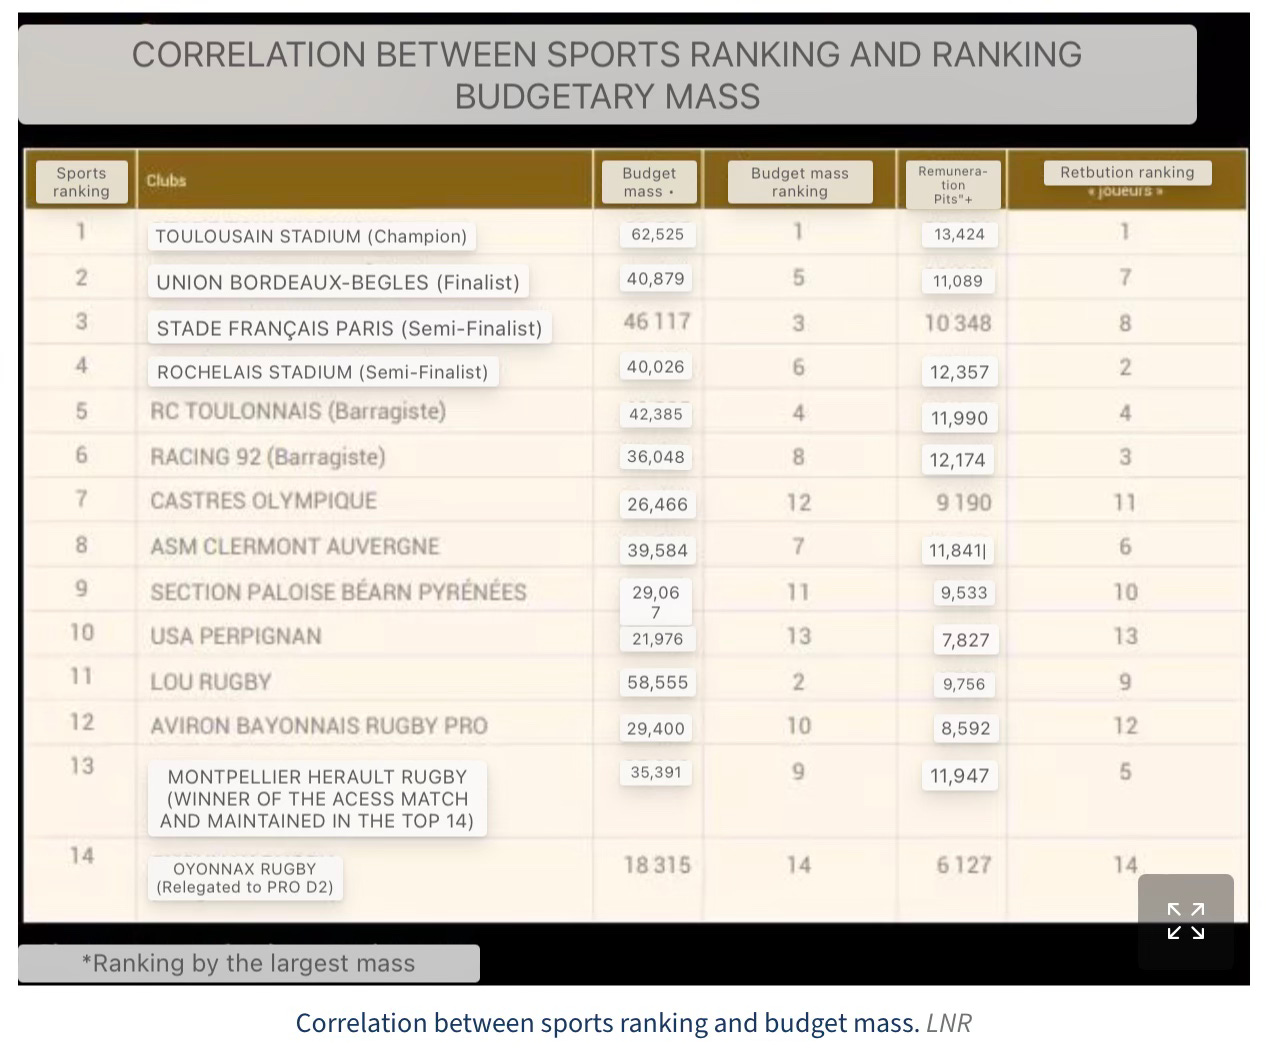Screen dimensions: 1272x1048
Task: Click budget mass value '39,584'
Action: (657, 551)
